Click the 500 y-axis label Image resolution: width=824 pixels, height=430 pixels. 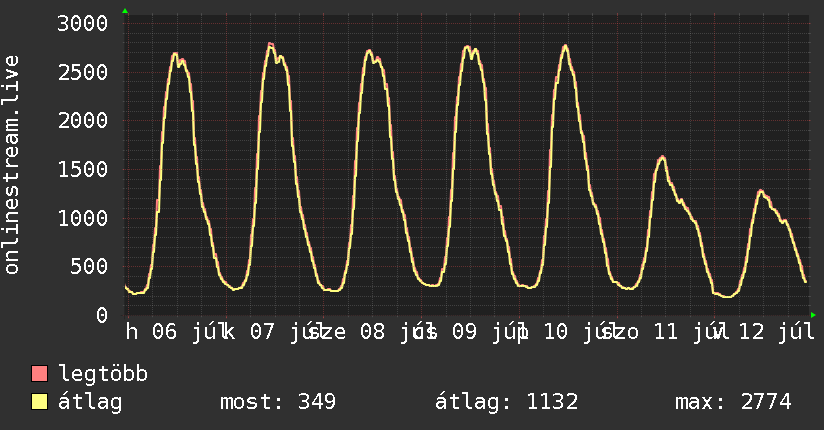(89, 267)
